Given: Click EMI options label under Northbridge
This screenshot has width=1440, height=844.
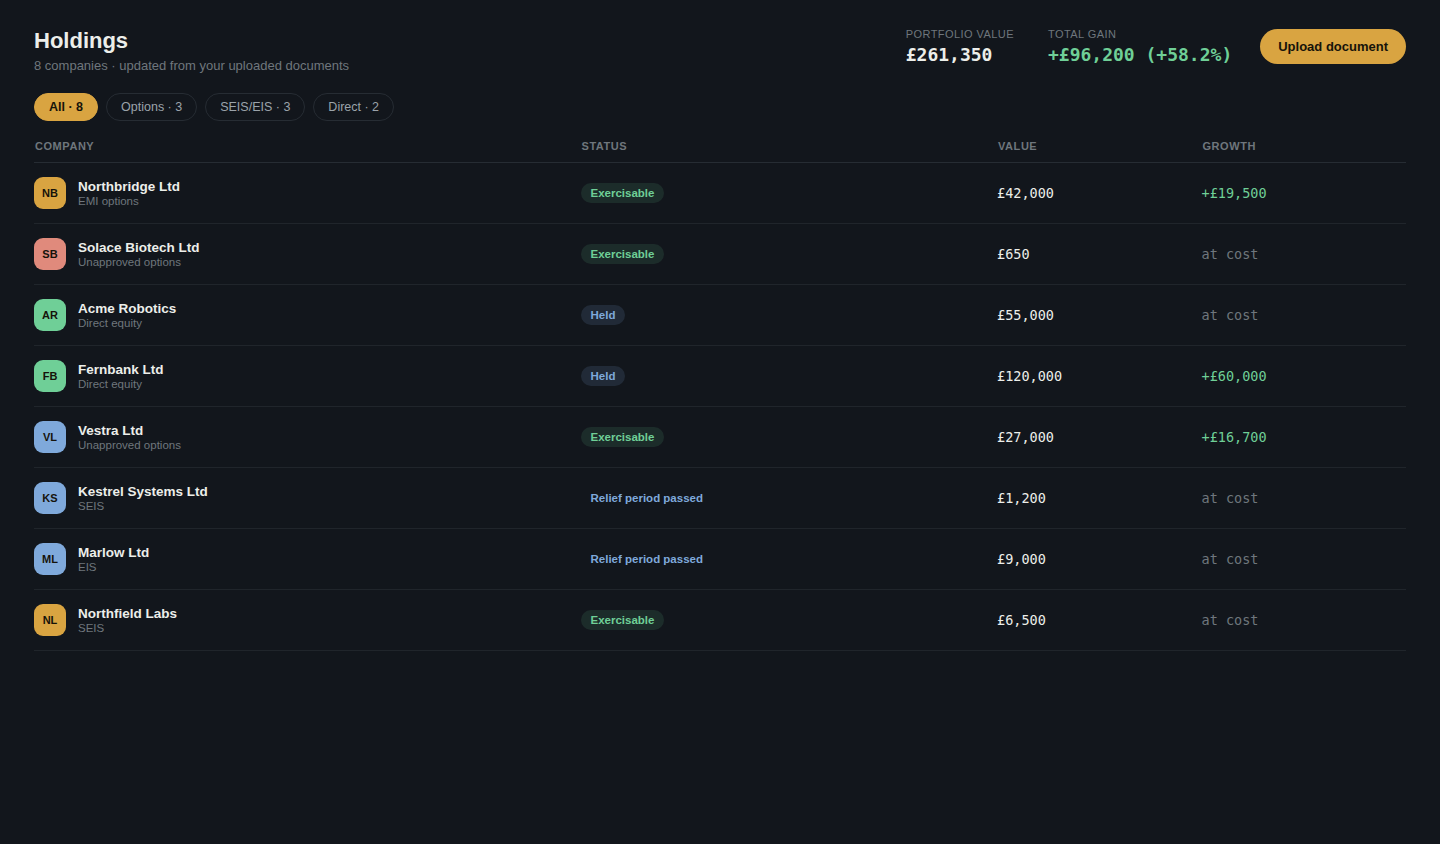Looking at the screenshot, I should tap(108, 201).
